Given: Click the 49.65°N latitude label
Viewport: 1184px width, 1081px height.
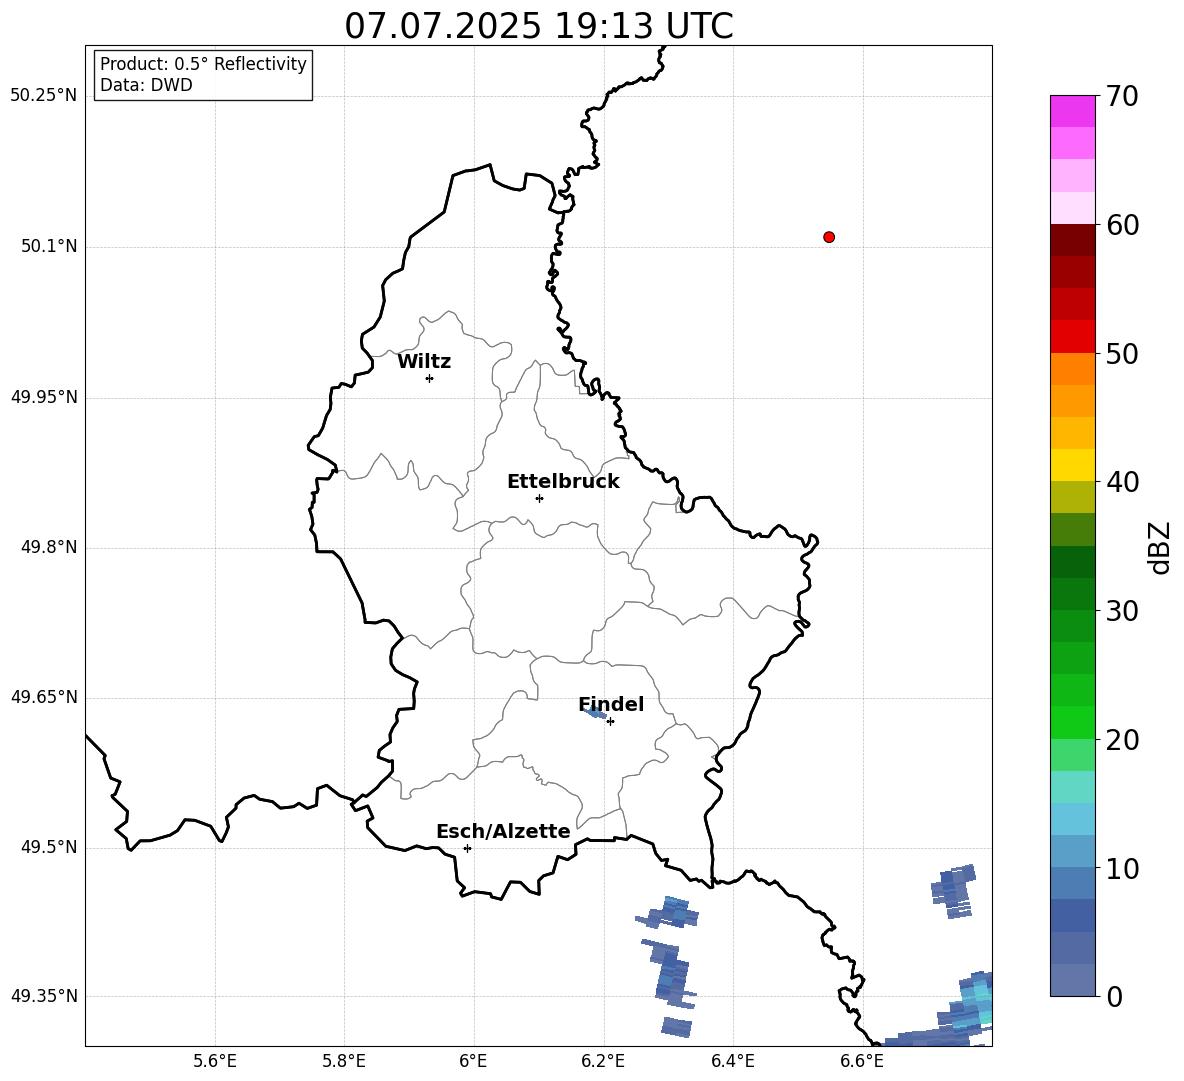Looking at the screenshot, I should pos(44,696).
